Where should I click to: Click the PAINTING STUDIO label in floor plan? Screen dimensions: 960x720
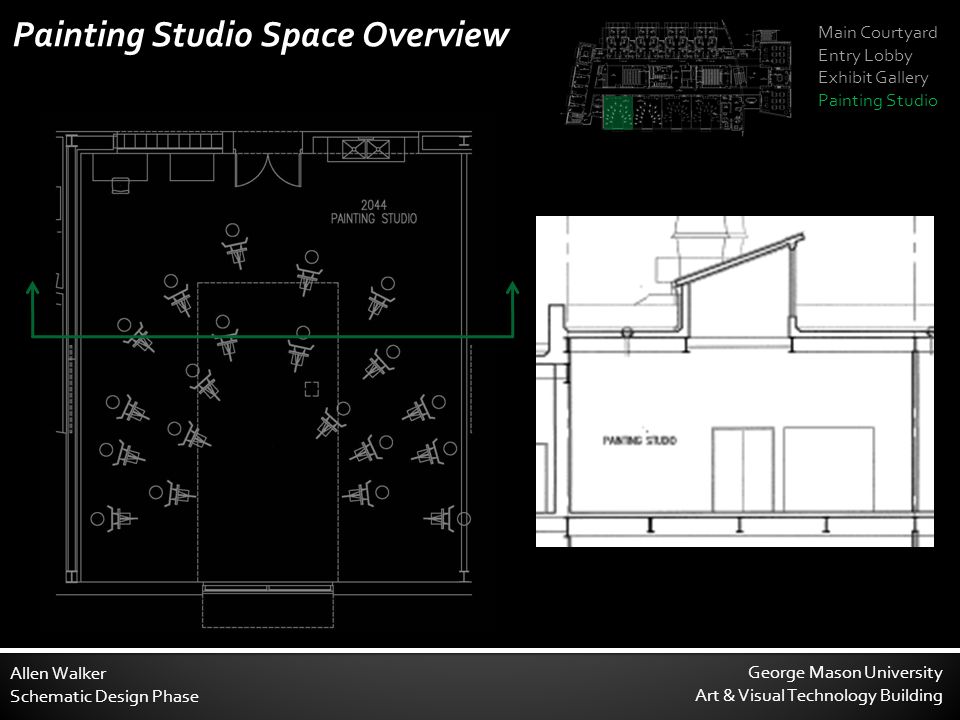[373, 219]
